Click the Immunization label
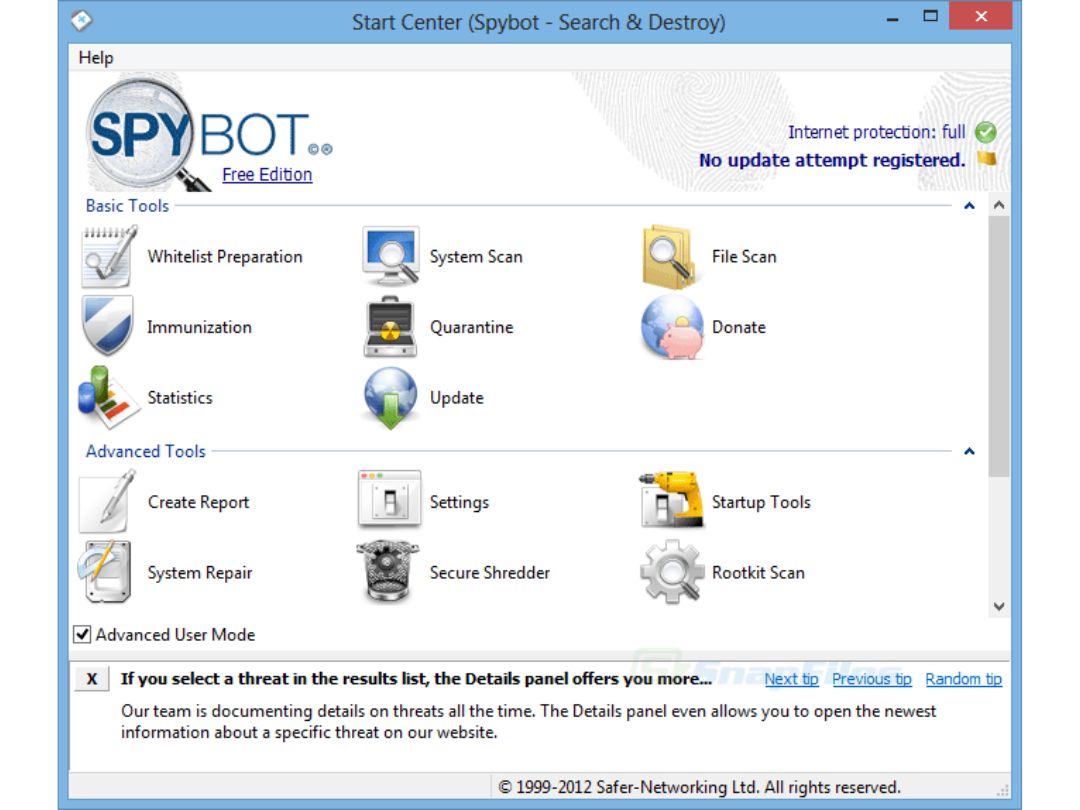Screen dimensions: 1080x810 click(x=199, y=327)
